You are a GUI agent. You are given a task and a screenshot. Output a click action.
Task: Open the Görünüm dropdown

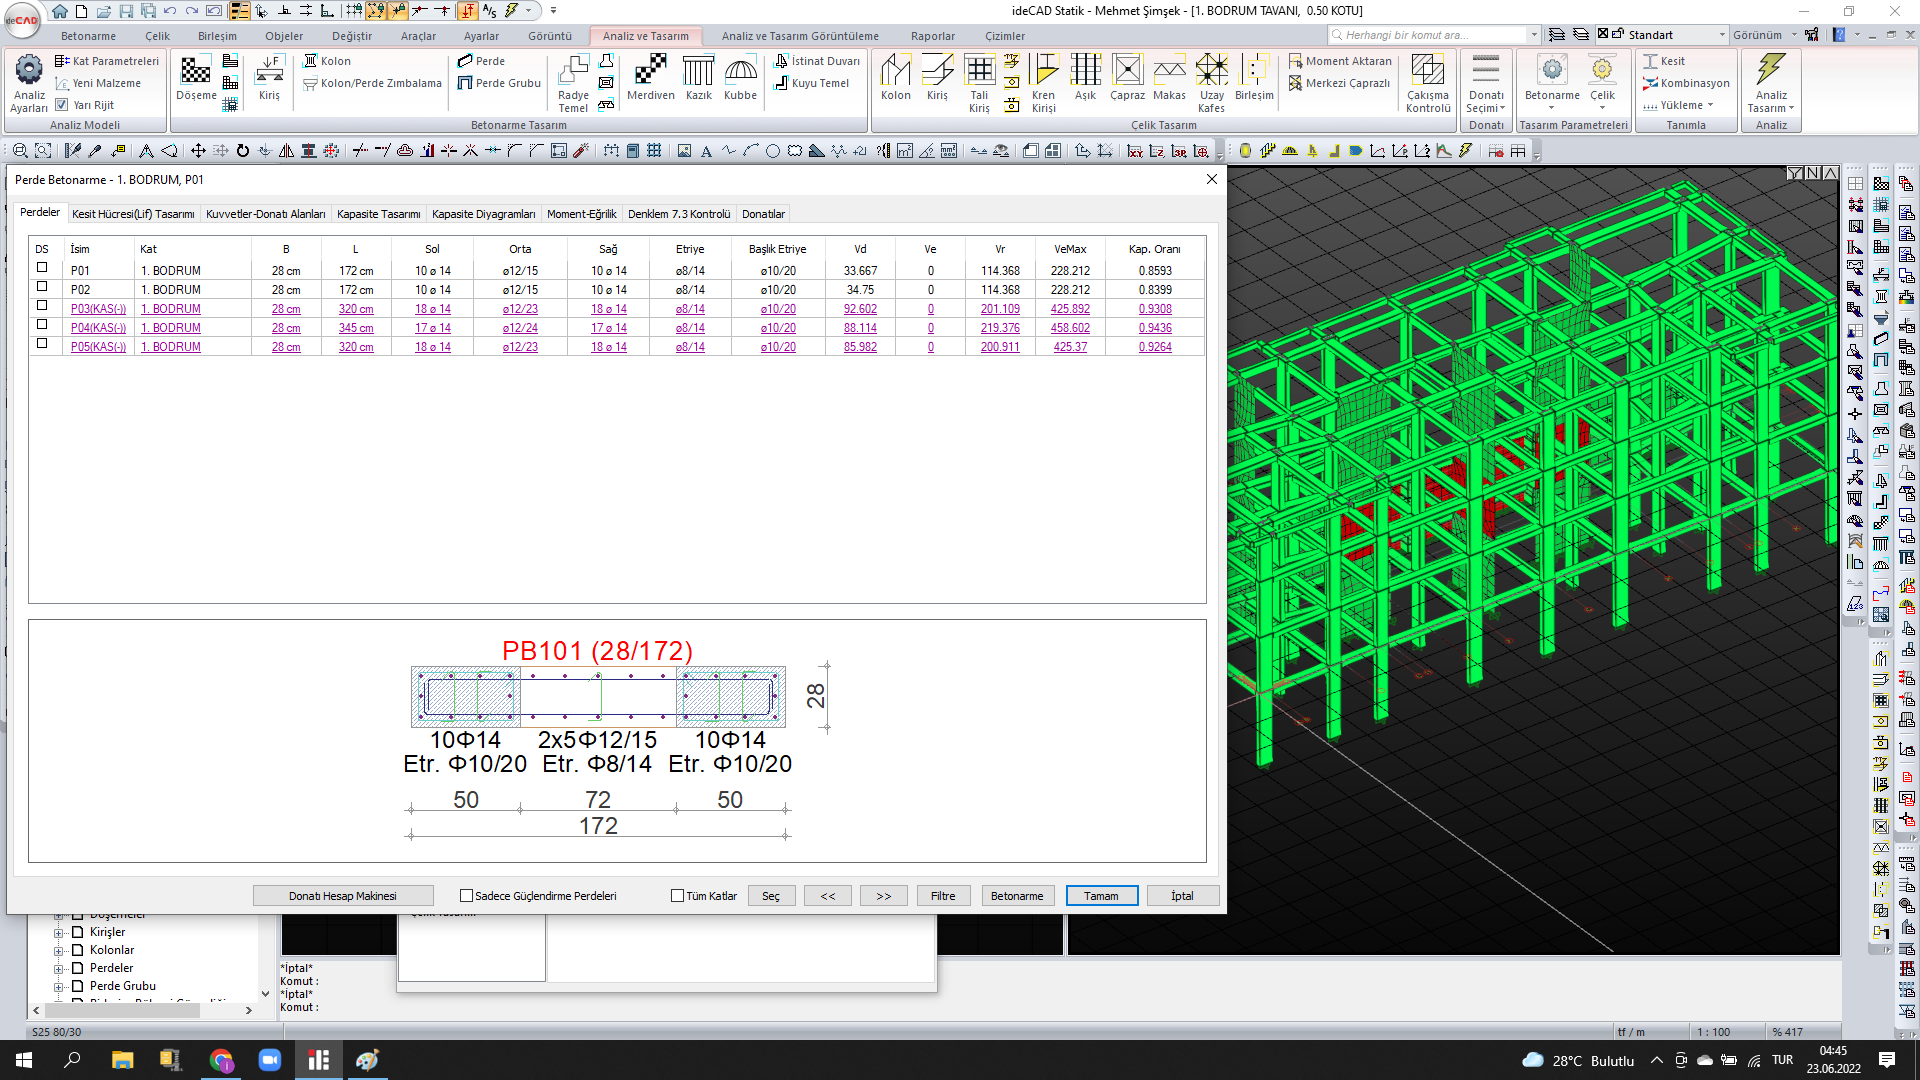(x=1764, y=35)
